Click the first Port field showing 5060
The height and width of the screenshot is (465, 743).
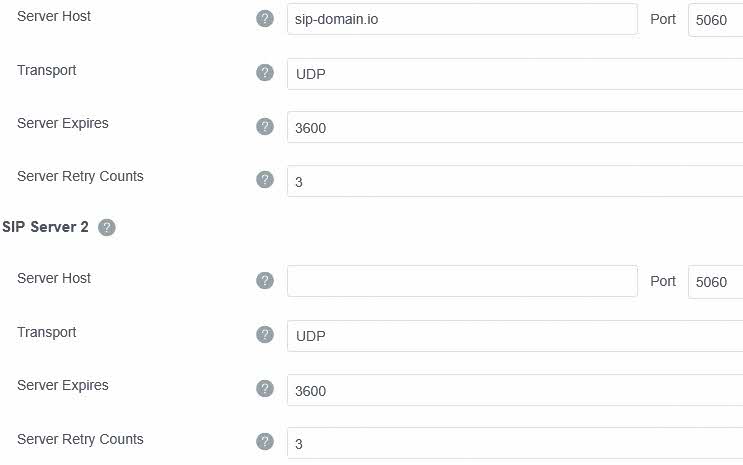click(715, 19)
